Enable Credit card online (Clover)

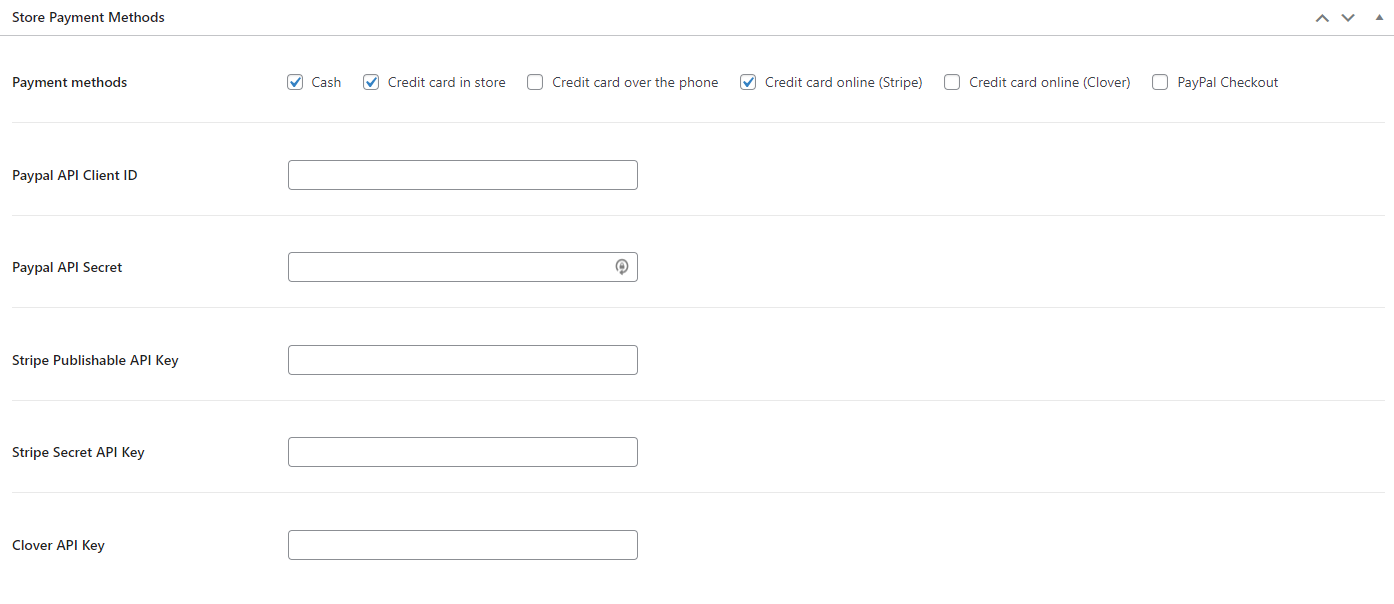pyautogui.click(x=953, y=82)
